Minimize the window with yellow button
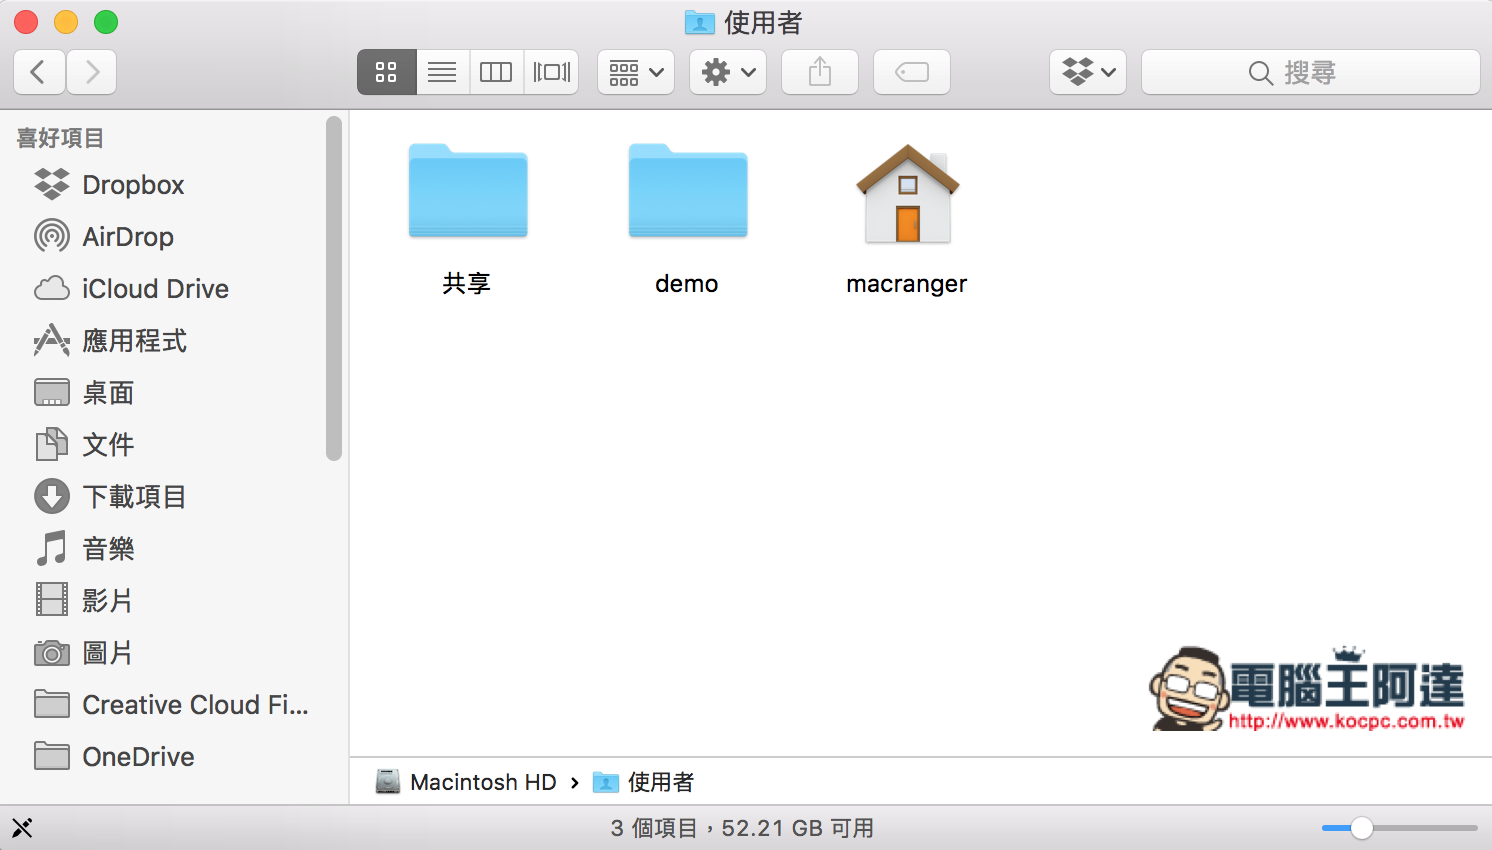The height and width of the screenshot is (850, 1492). point(66,22)
